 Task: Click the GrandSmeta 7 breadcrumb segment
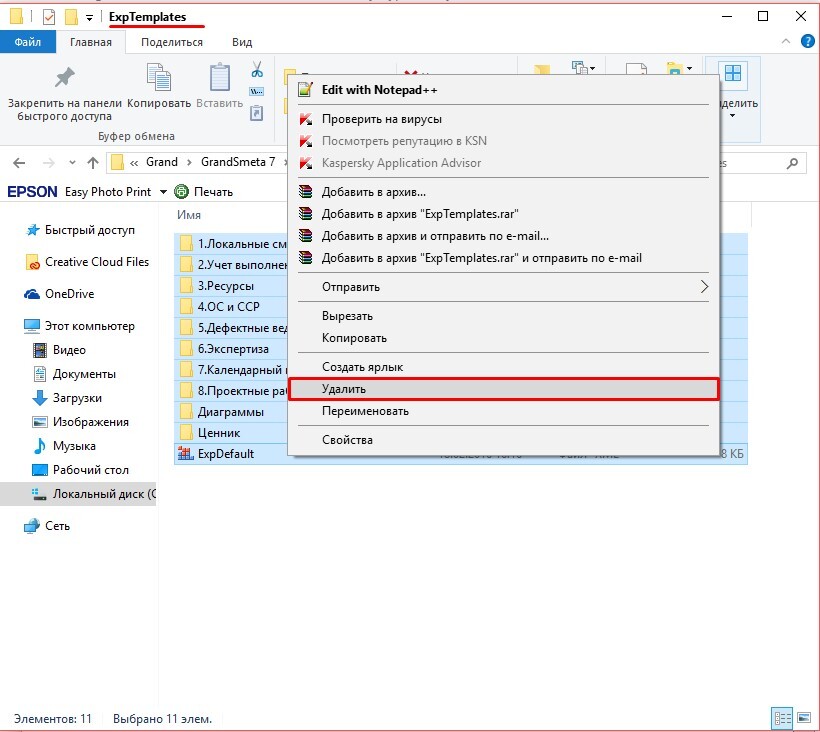238,162
